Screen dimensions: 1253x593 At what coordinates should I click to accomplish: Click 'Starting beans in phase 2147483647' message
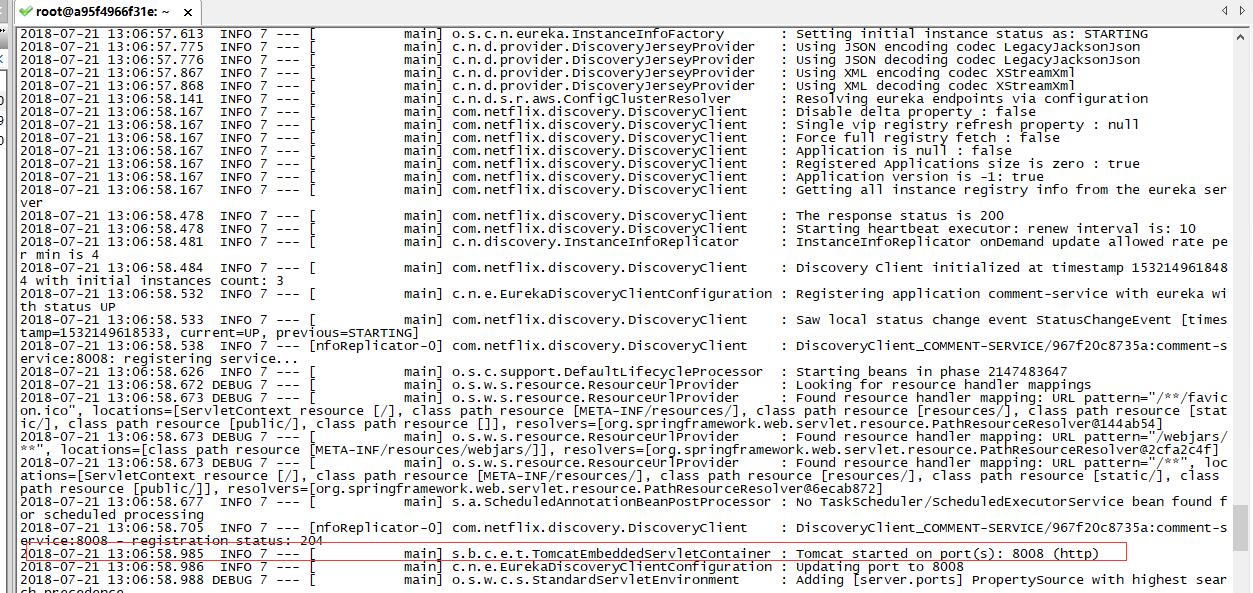coord(930,371)
